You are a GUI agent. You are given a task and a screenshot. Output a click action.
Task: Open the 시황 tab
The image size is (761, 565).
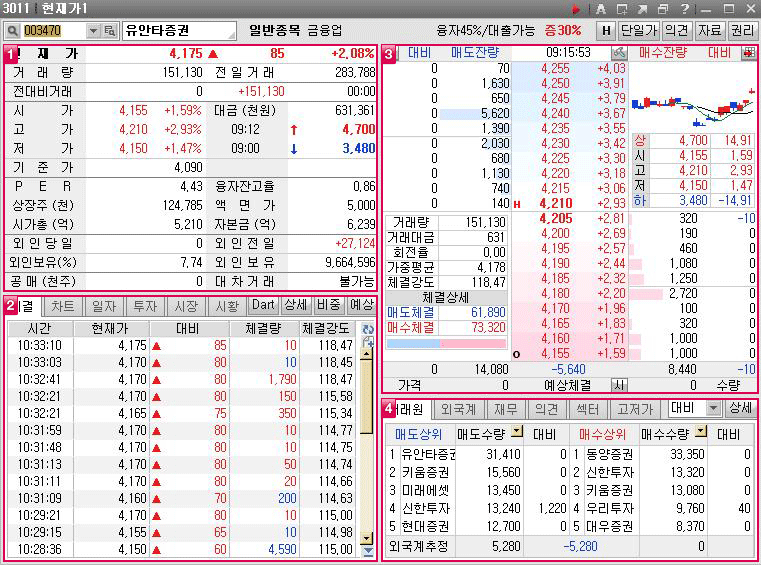(227, 306)
